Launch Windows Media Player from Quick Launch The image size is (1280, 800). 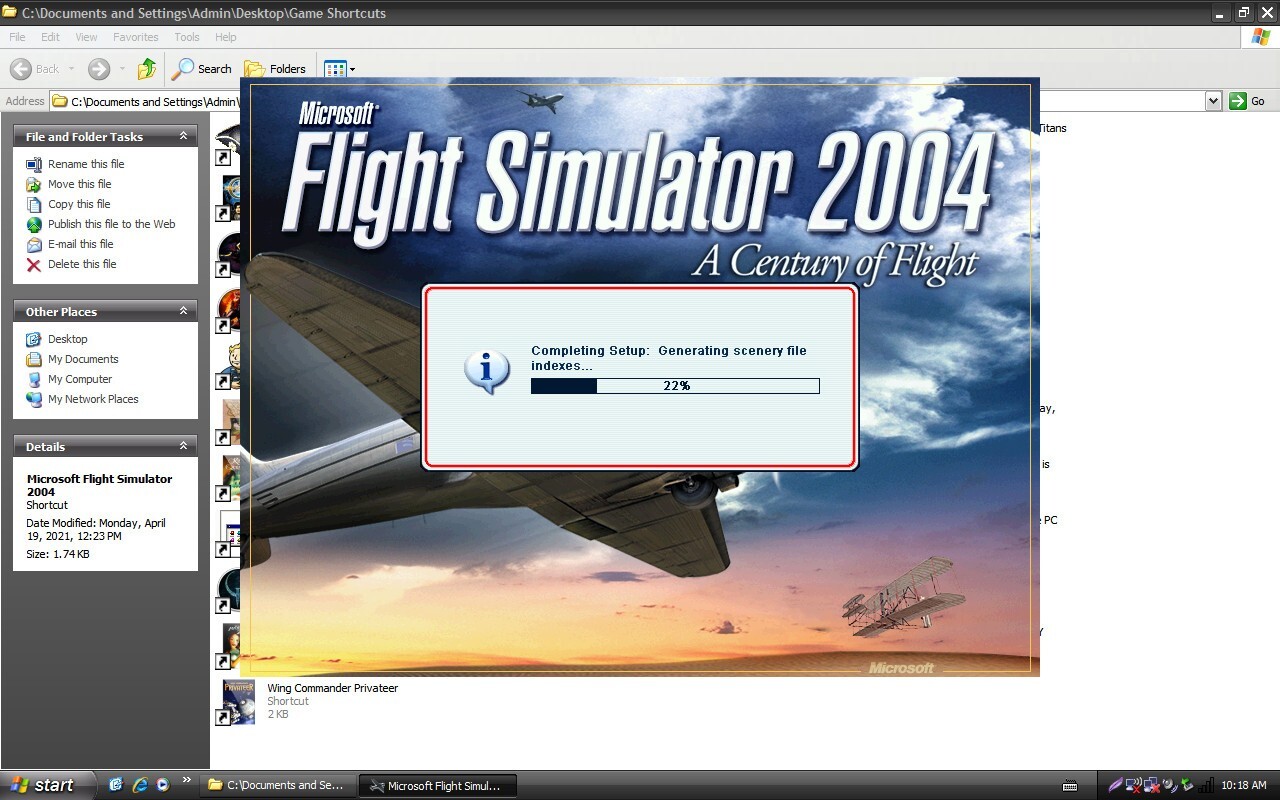tap(162, 785)
